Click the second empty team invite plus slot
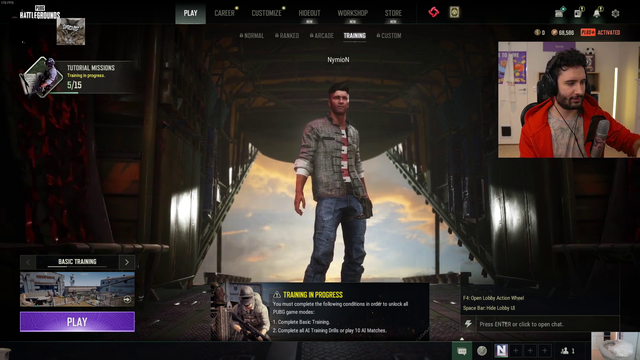The width and height of the screenshot is (640, 360). pyautogui.click(x=530, y=351)
